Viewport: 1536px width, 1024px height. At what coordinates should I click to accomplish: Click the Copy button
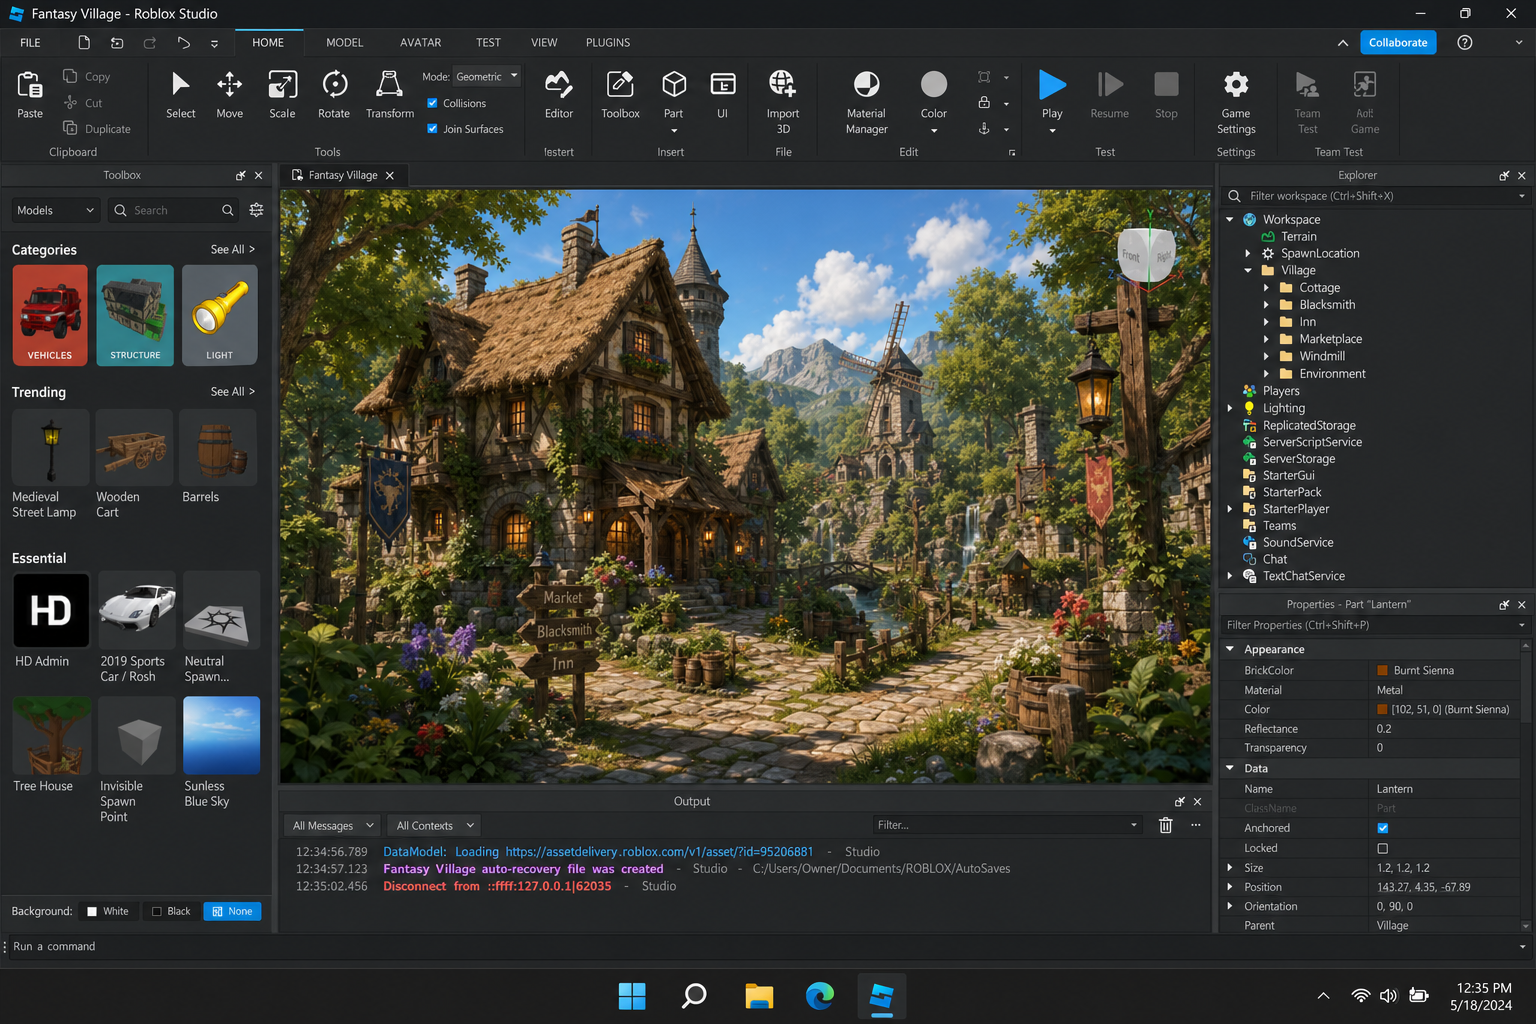pos(87,77)
